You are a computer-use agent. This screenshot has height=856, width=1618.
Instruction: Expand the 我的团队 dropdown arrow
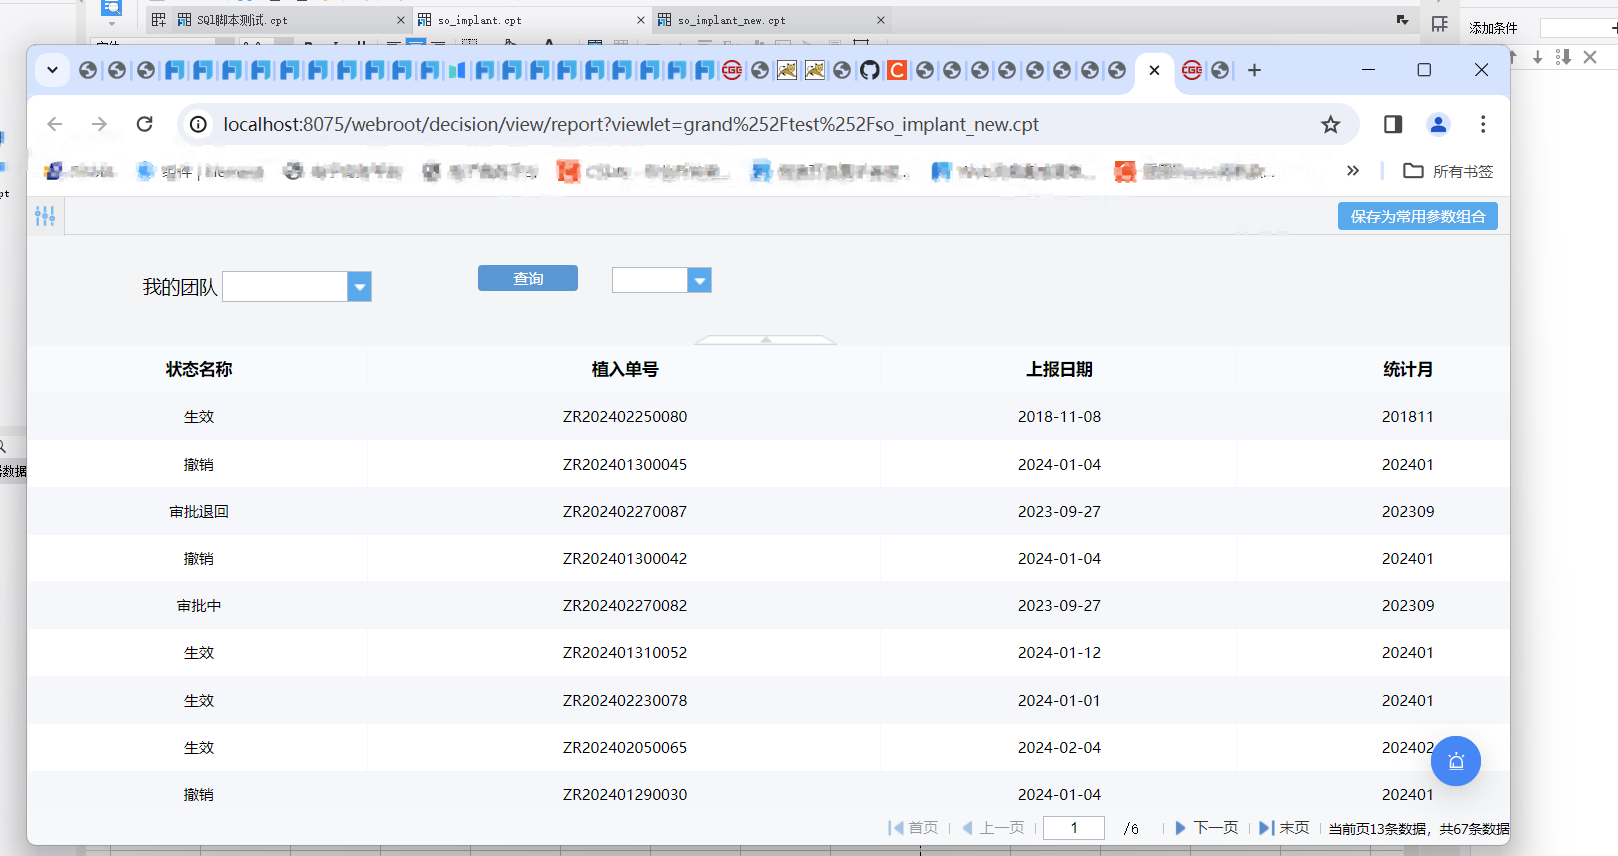359,287
